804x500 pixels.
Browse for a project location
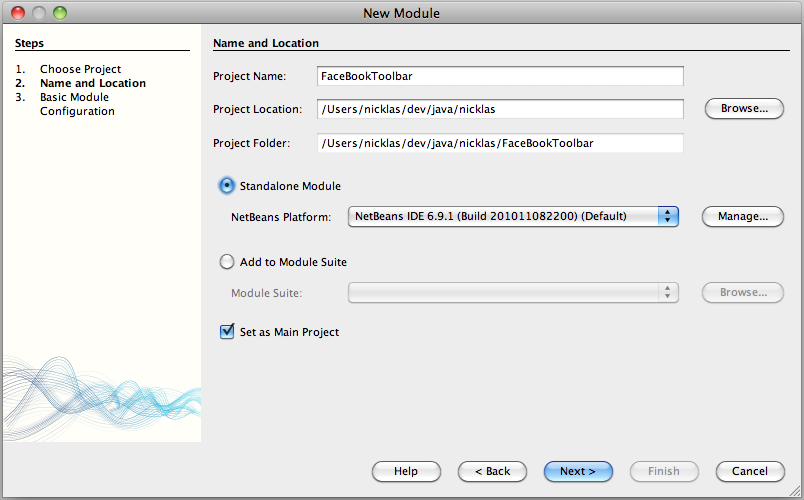tap(744, 108)
